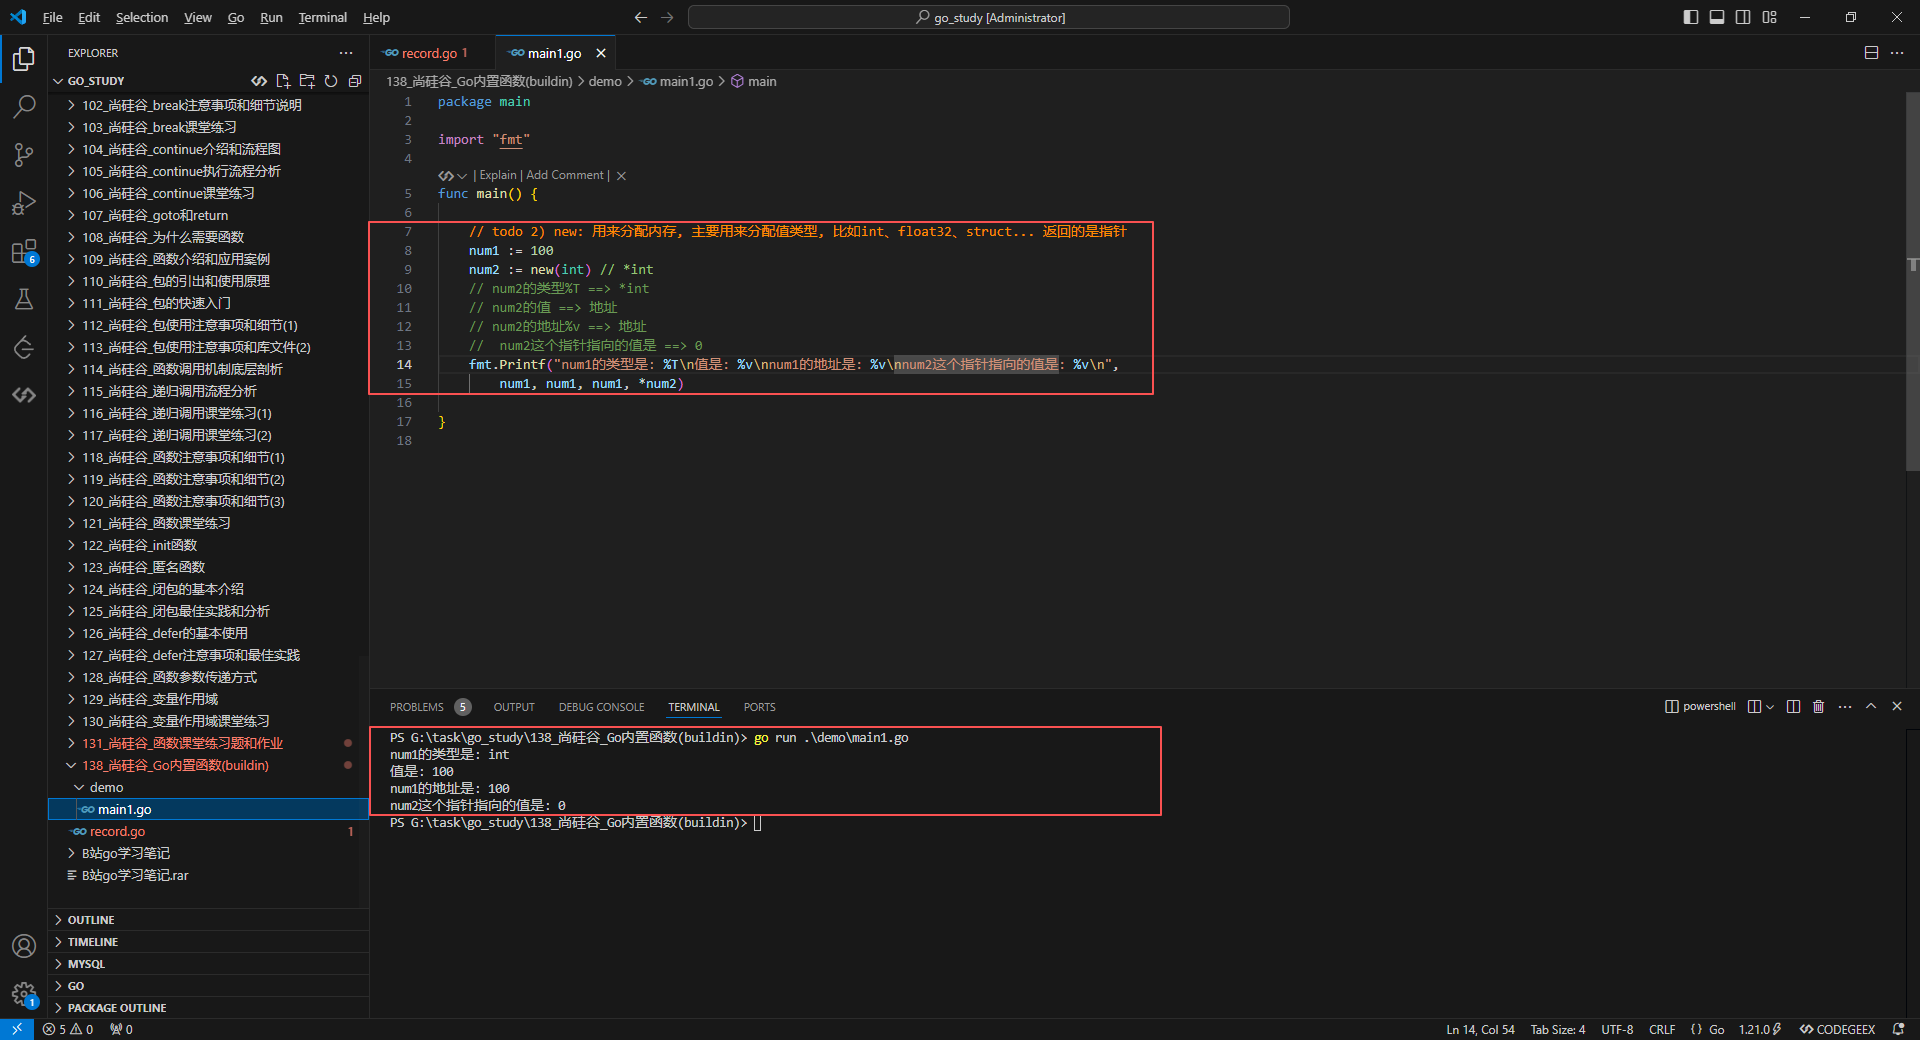Open the Selection menu

point(142,17)
